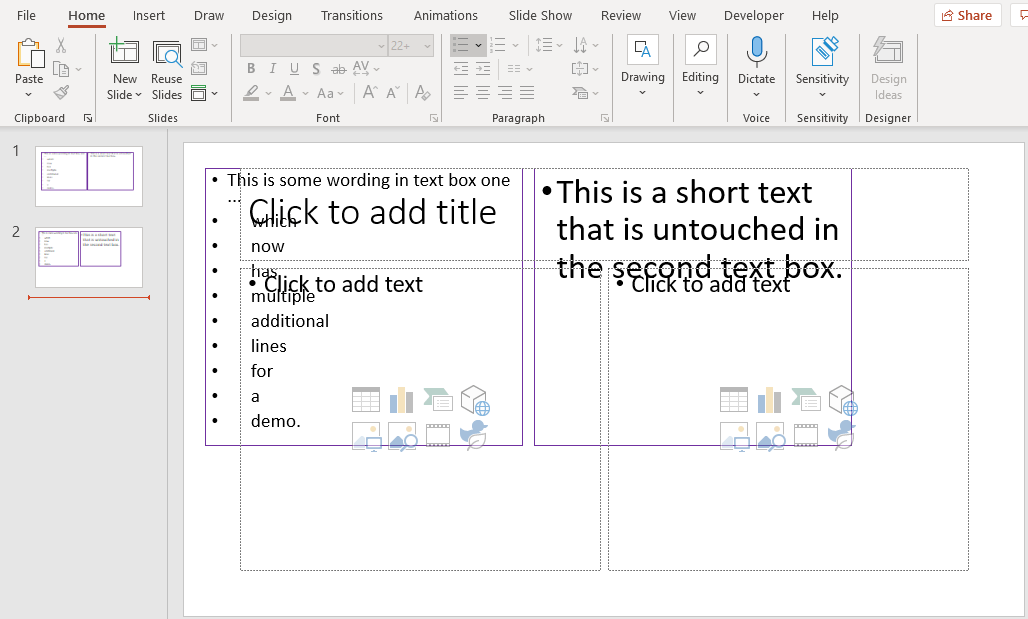This screenshot has height=619, width=1028.
Task: Toggle italic formatting
Action: 273,68
